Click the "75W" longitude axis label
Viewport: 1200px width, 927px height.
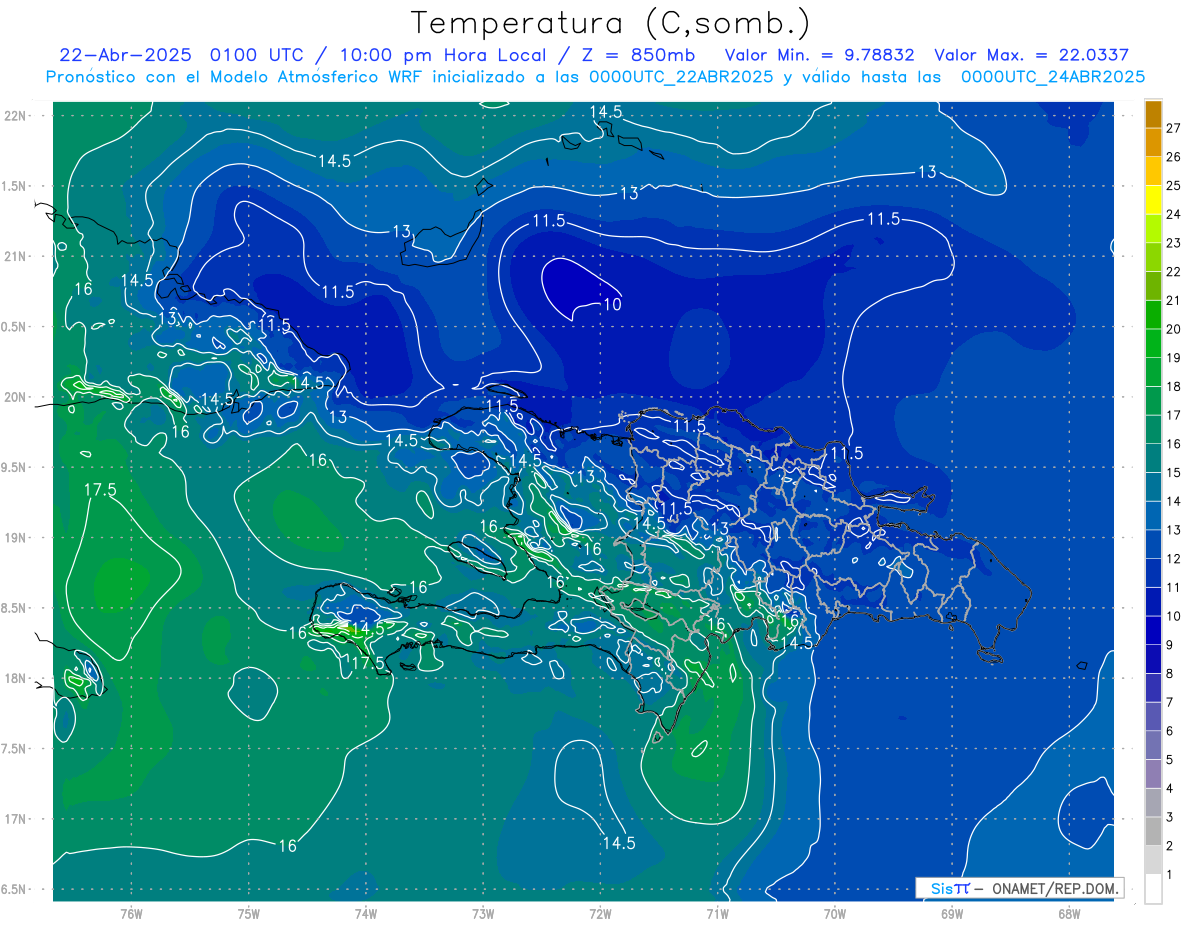point(249,914)
